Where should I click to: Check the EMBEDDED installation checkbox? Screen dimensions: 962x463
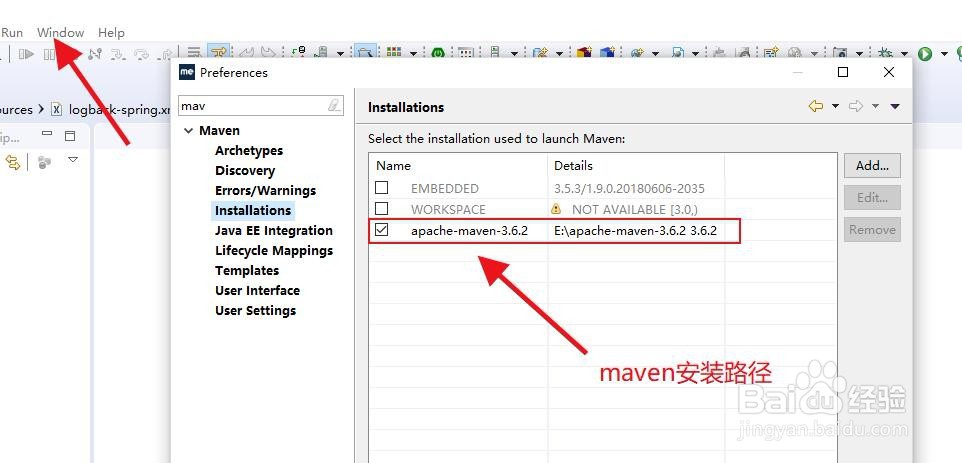(x=382, y=188)
